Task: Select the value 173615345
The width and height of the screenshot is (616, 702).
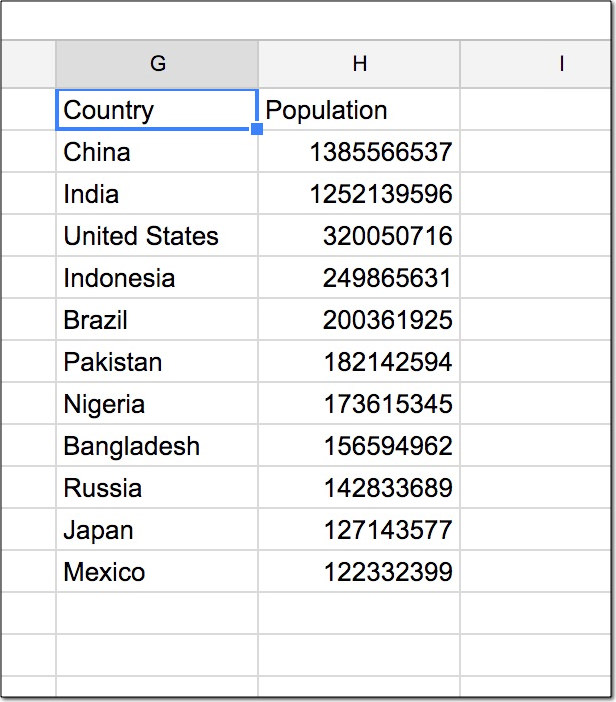Action: [x=359, y=404]
